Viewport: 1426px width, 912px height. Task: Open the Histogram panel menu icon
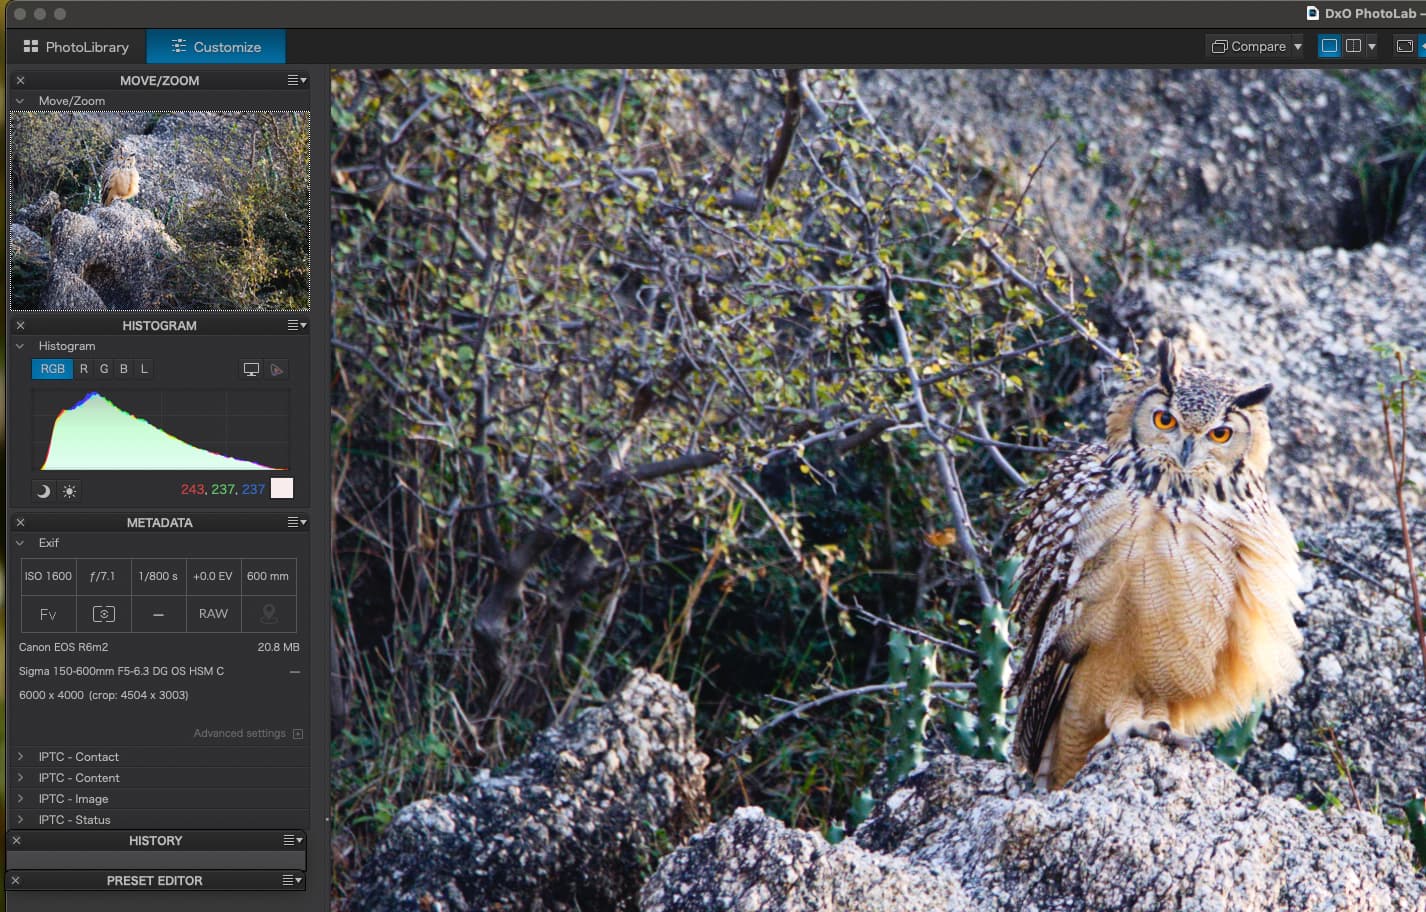point(297,325)
